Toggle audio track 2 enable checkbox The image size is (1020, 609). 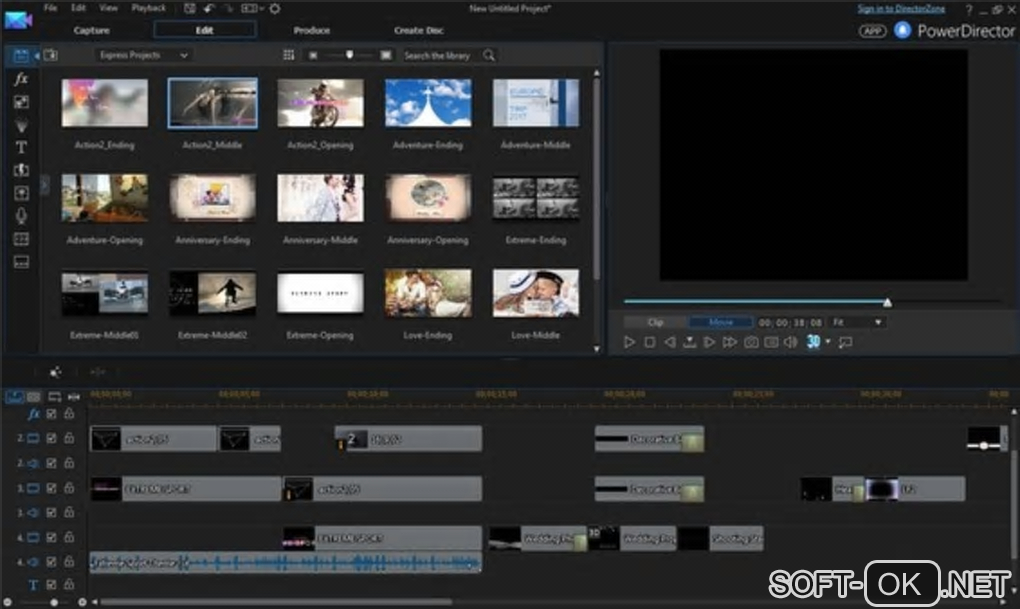click(x=51, y=463)
